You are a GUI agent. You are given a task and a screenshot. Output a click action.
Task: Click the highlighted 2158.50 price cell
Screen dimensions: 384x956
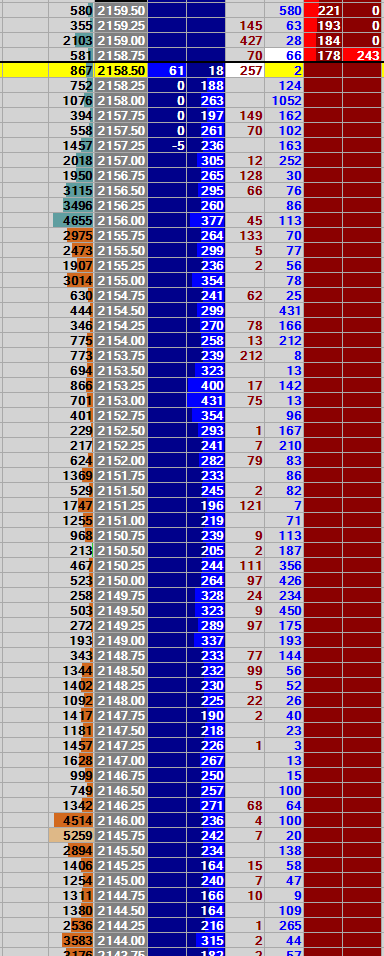click(121, 71)
